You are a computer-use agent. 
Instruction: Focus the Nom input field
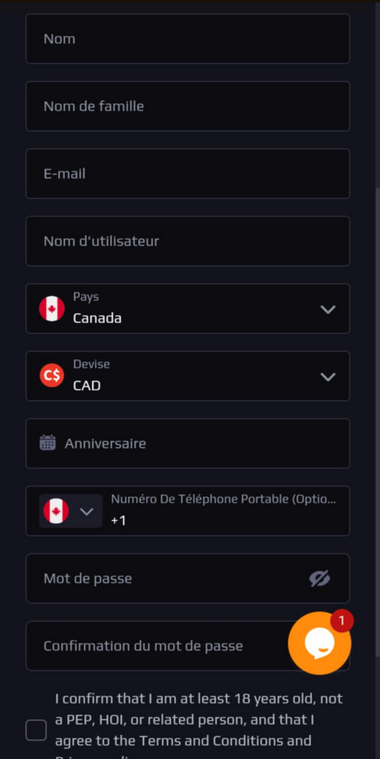point(188,39)
